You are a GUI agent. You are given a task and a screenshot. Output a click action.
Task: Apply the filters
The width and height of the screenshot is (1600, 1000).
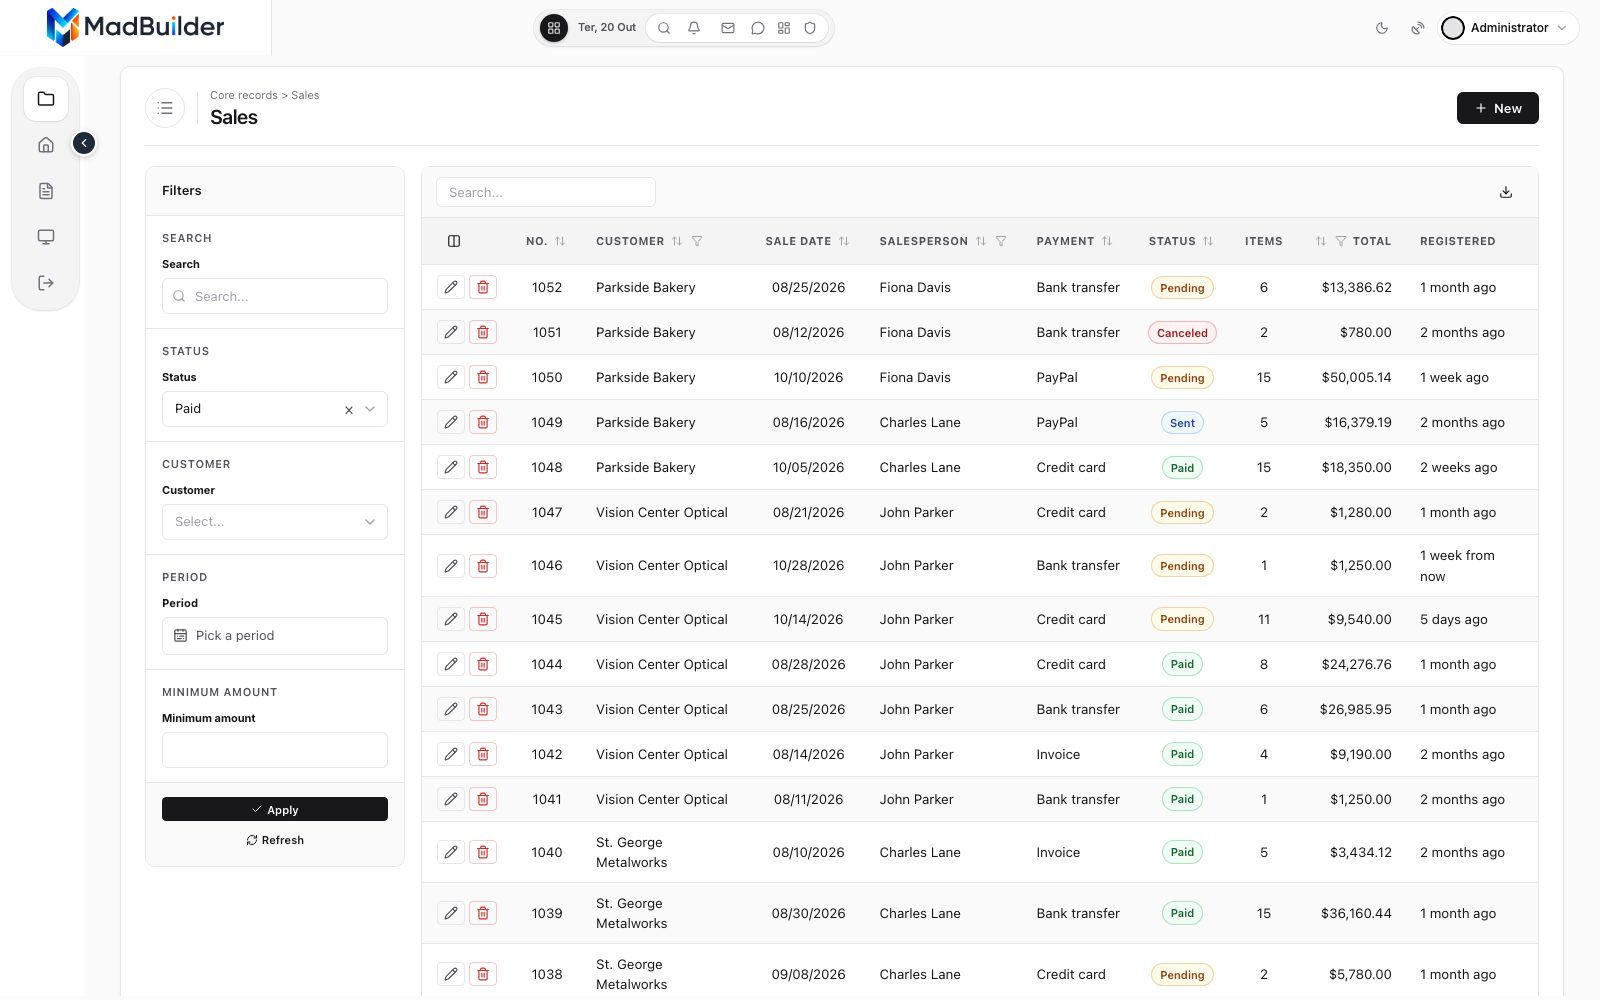click(x=275, y=809)
